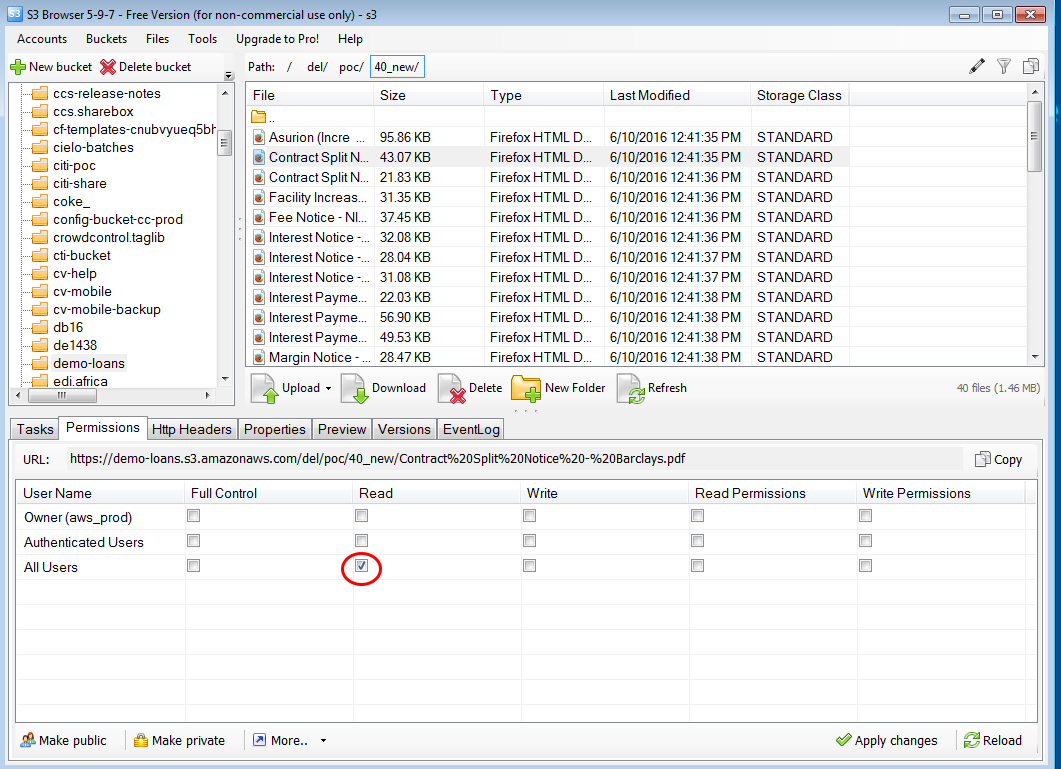This screenshot has width=1061, height=769.
Task: Check Full Control for All Users
Action: (194, 565)
